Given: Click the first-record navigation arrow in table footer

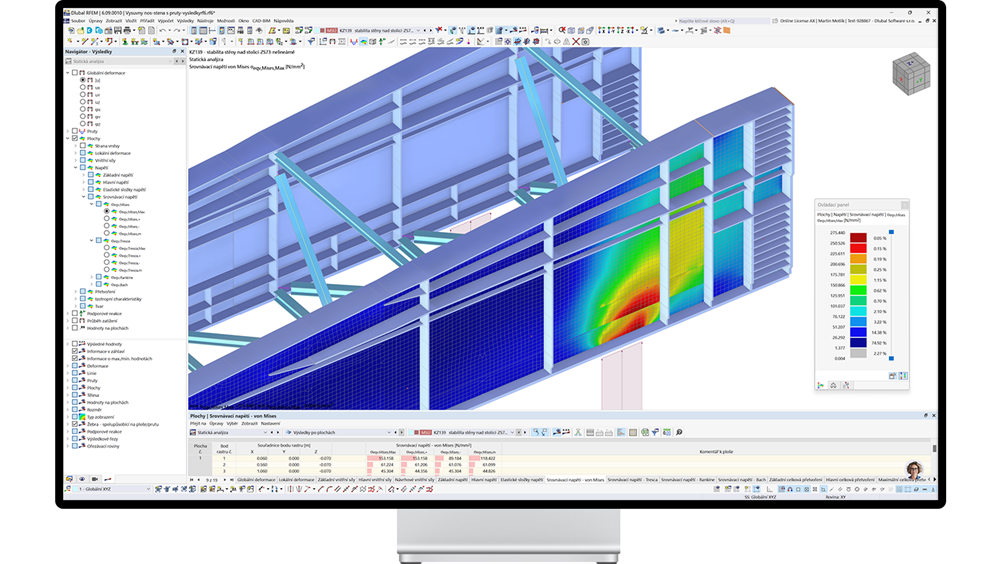Looking at the screenshot, I should [191, 480].
